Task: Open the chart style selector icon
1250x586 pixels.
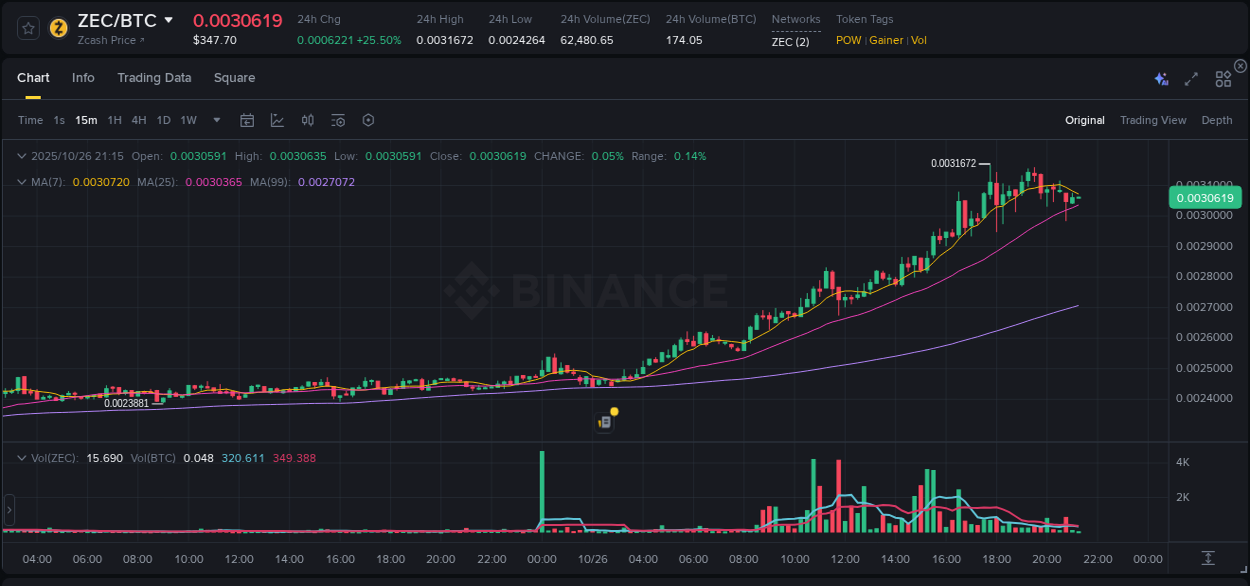Action: tap(278, 119)
